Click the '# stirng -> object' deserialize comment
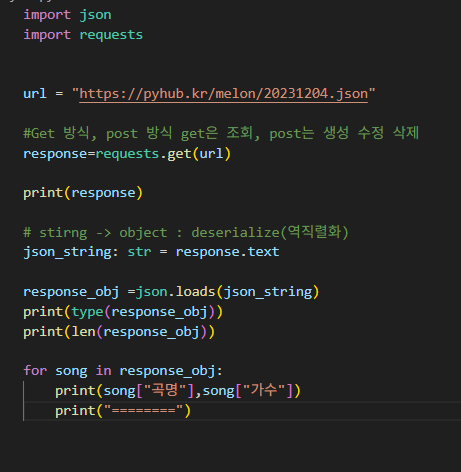Screen dimensions: 461x472 click(x=186, y=232)
